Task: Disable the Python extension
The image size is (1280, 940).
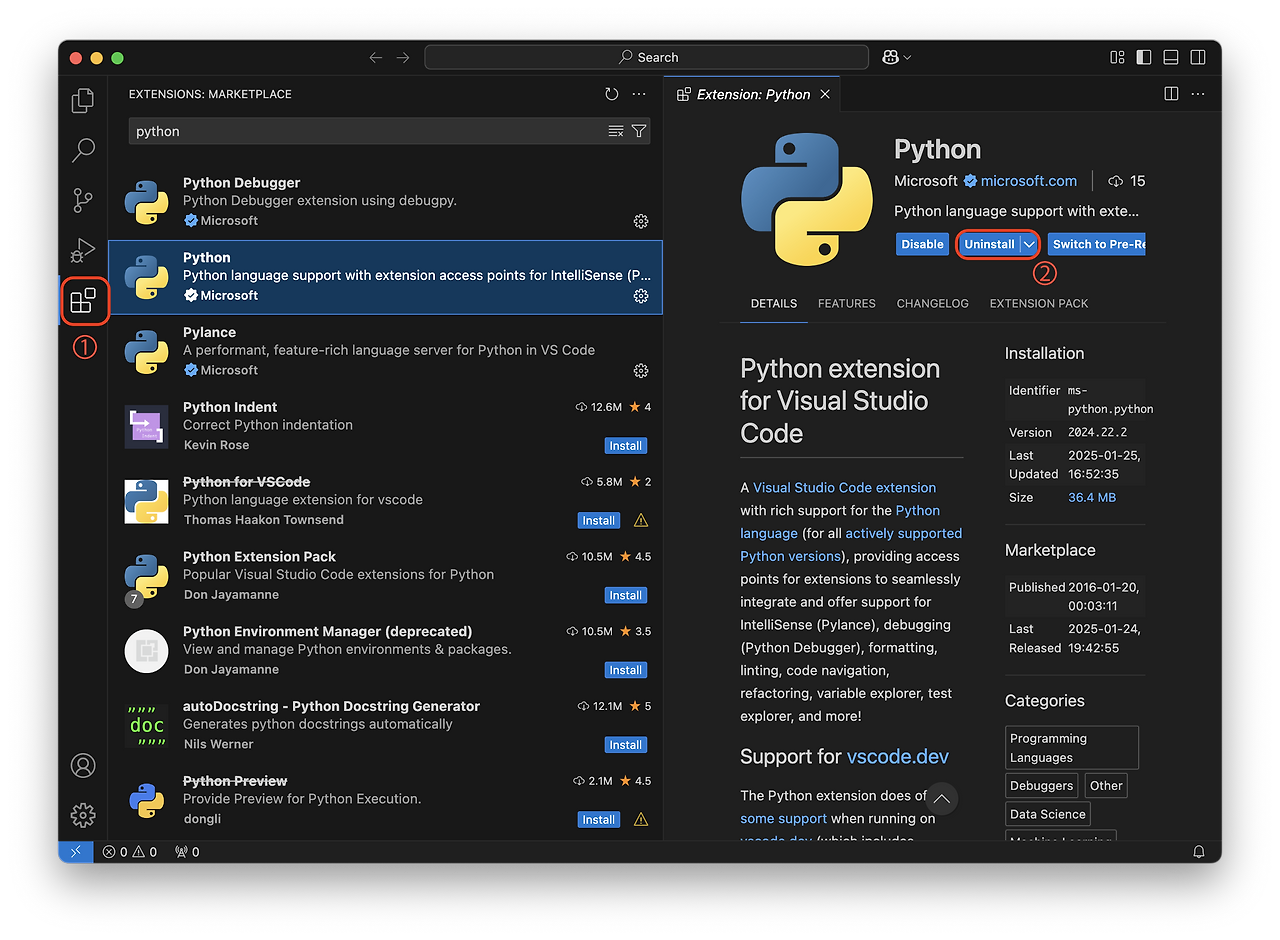Action: [x=922, y=244]
